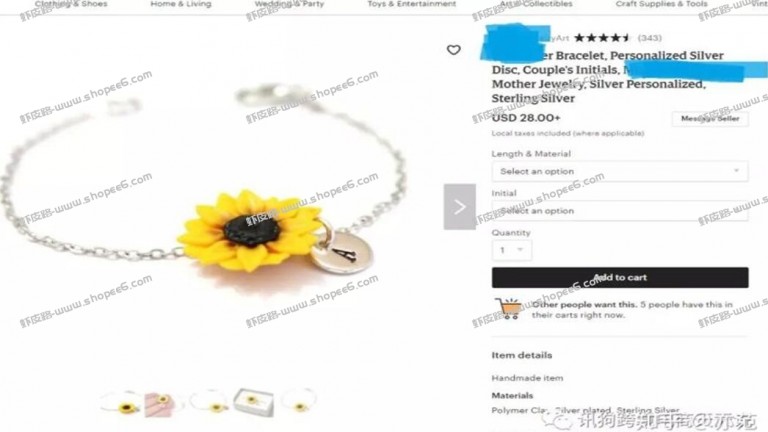Image resolution: width=768 pixels, height=432 pixels.
Task: Open the Quantity dropdown
Action: pyautogui.click(x=511, y=250)
